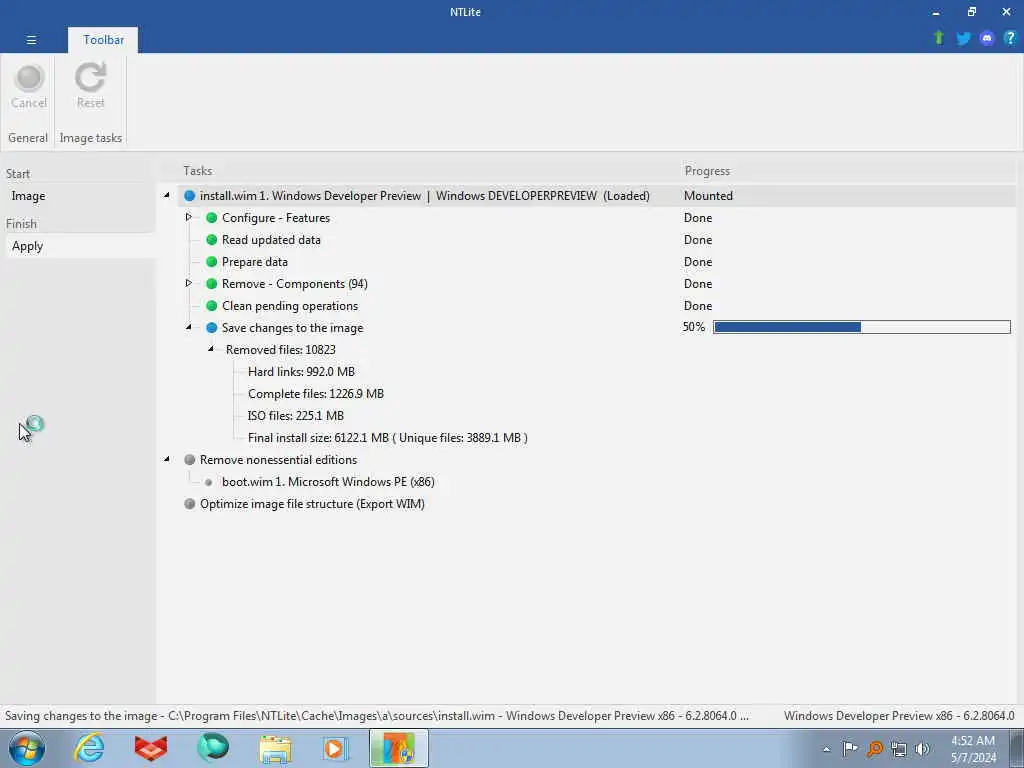Collapse the Removed files: 10823 node
The image size is (1024, 768).
pyautogui.click(x=211, y=349)
